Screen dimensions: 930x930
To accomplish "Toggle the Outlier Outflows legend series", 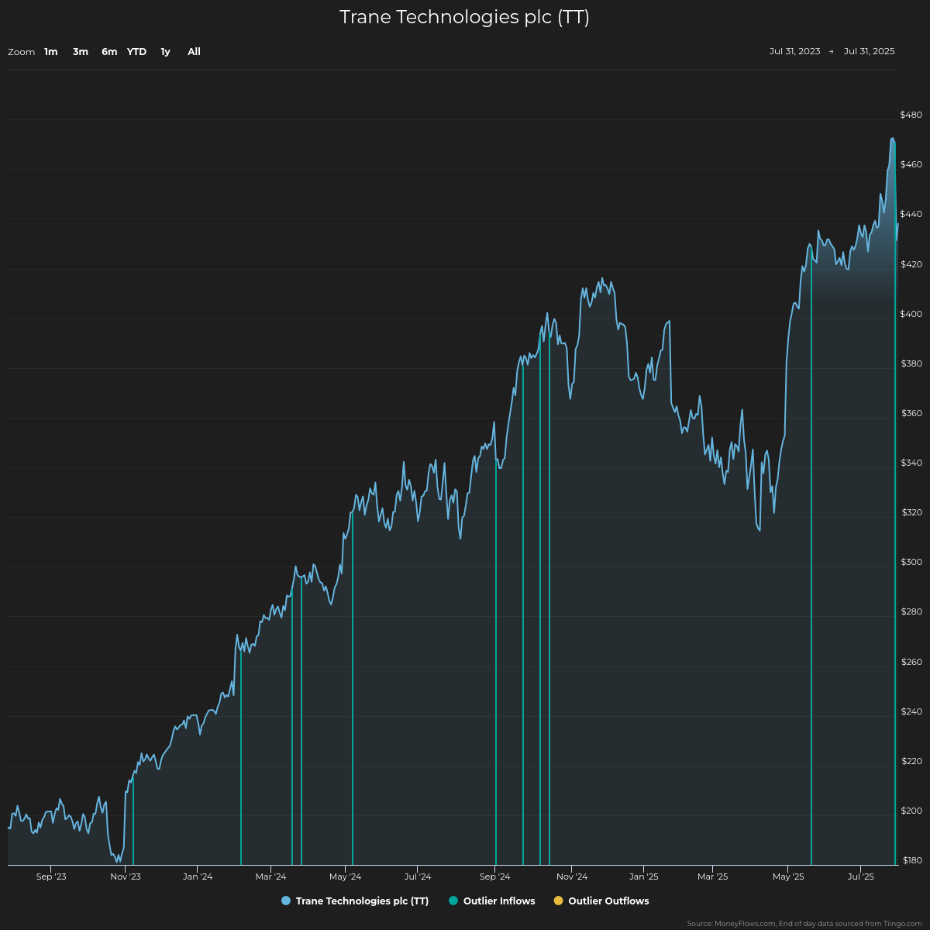I will [x=601, y=901].
